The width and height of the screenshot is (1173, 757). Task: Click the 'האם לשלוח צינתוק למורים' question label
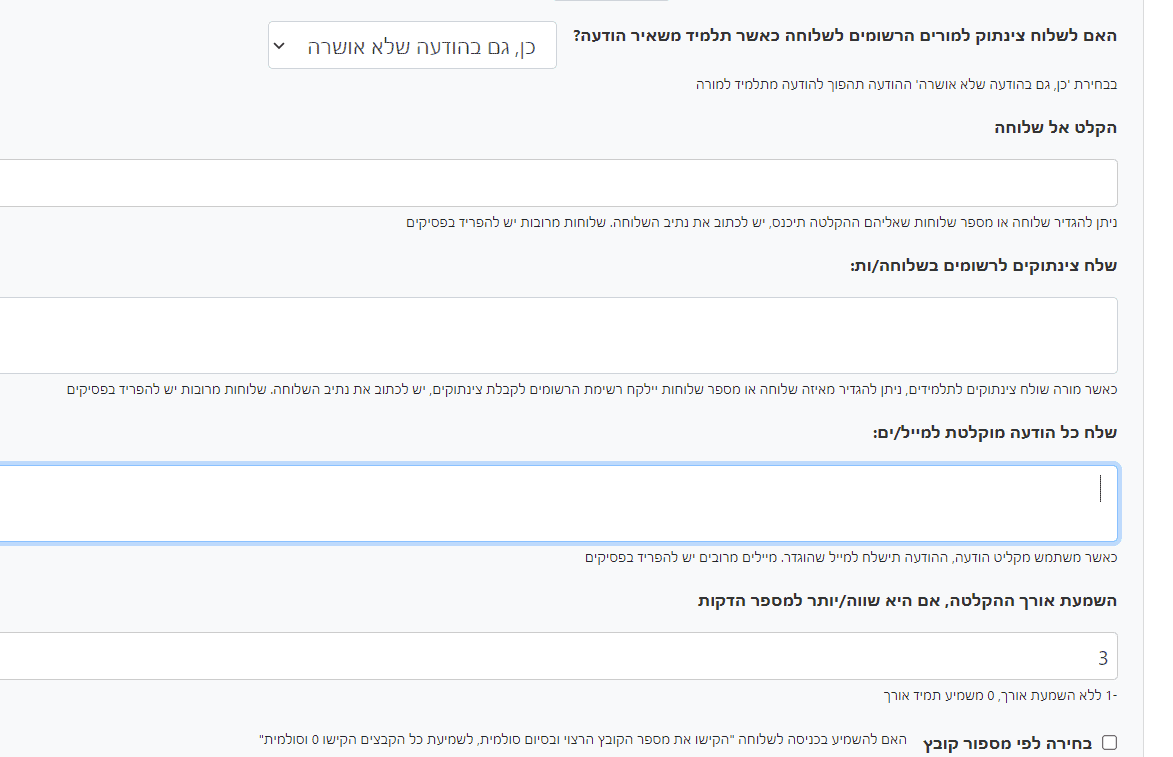click(845, 35)
